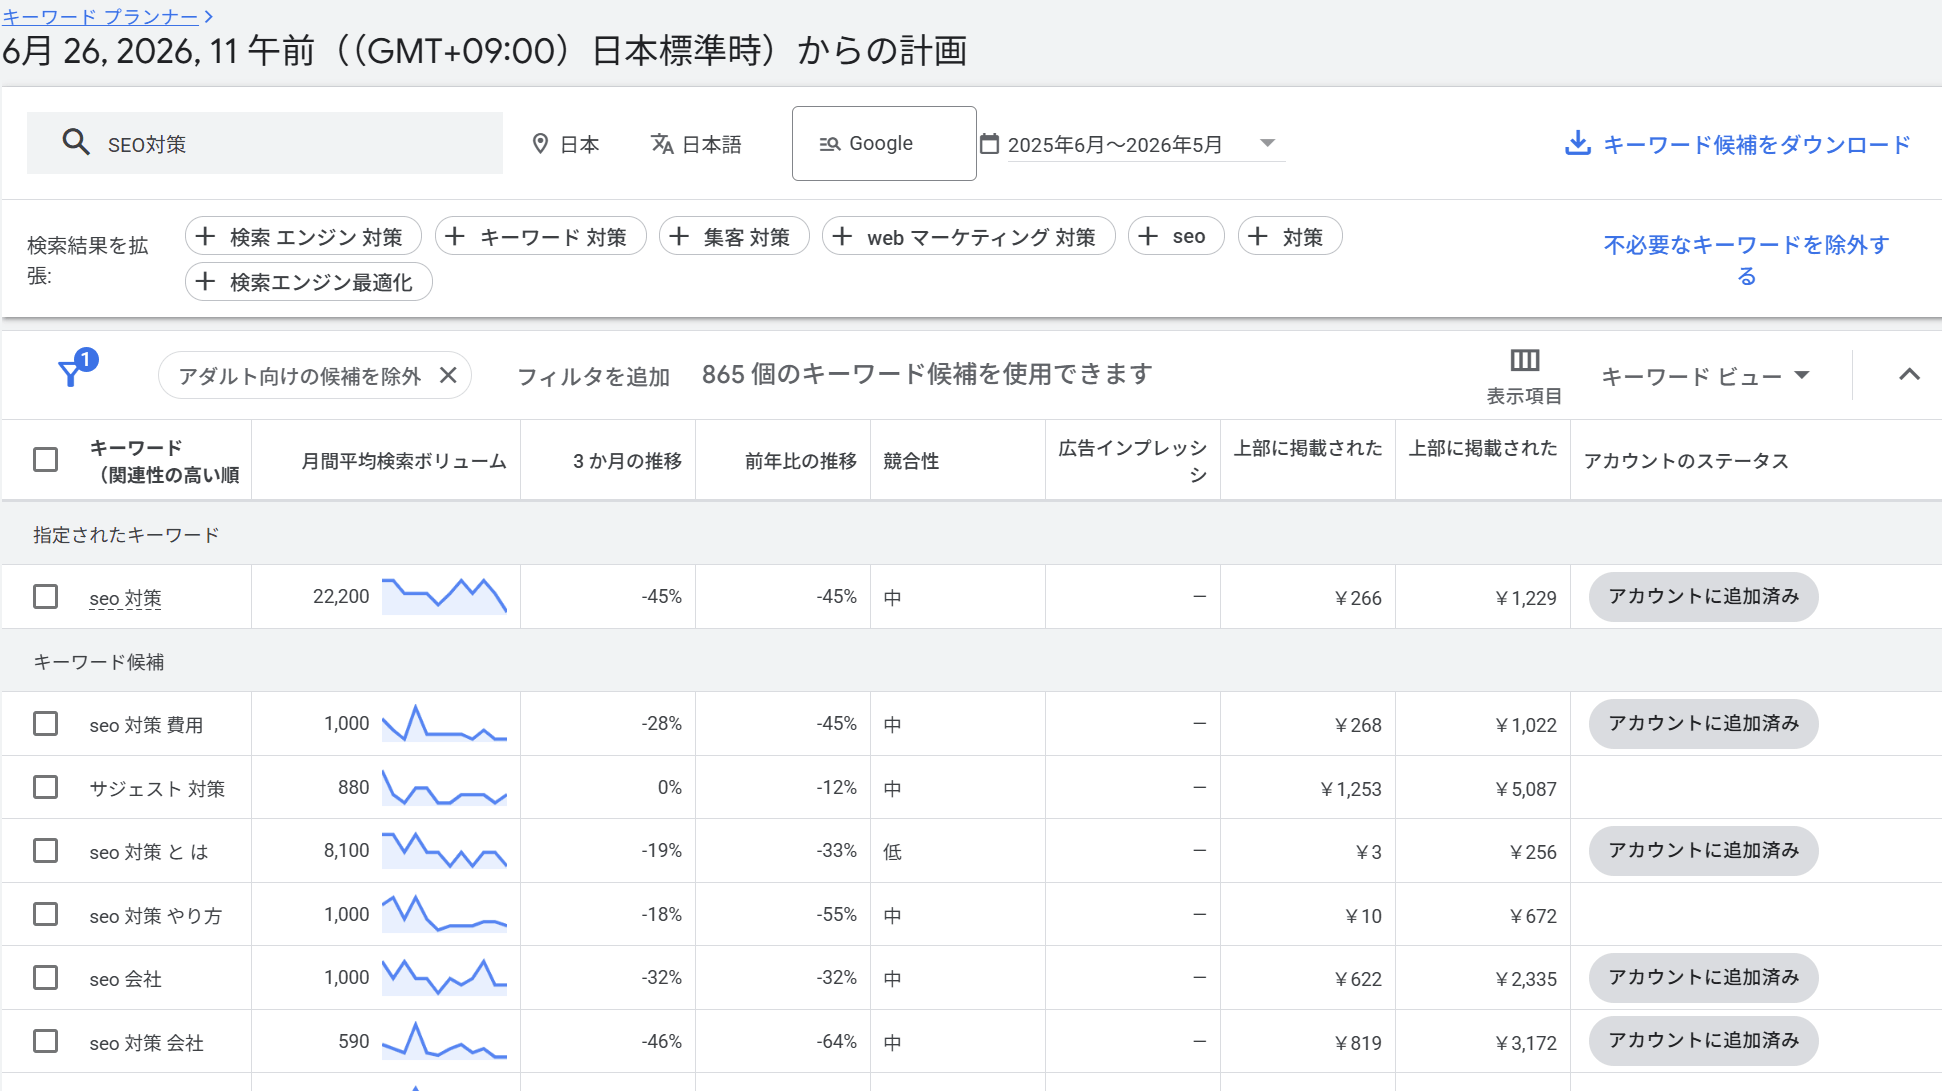Image resolution: width=1942 pixels, height=1091 pixels.
Task: Sort by 競合性 column header
Action: point(911,461)
